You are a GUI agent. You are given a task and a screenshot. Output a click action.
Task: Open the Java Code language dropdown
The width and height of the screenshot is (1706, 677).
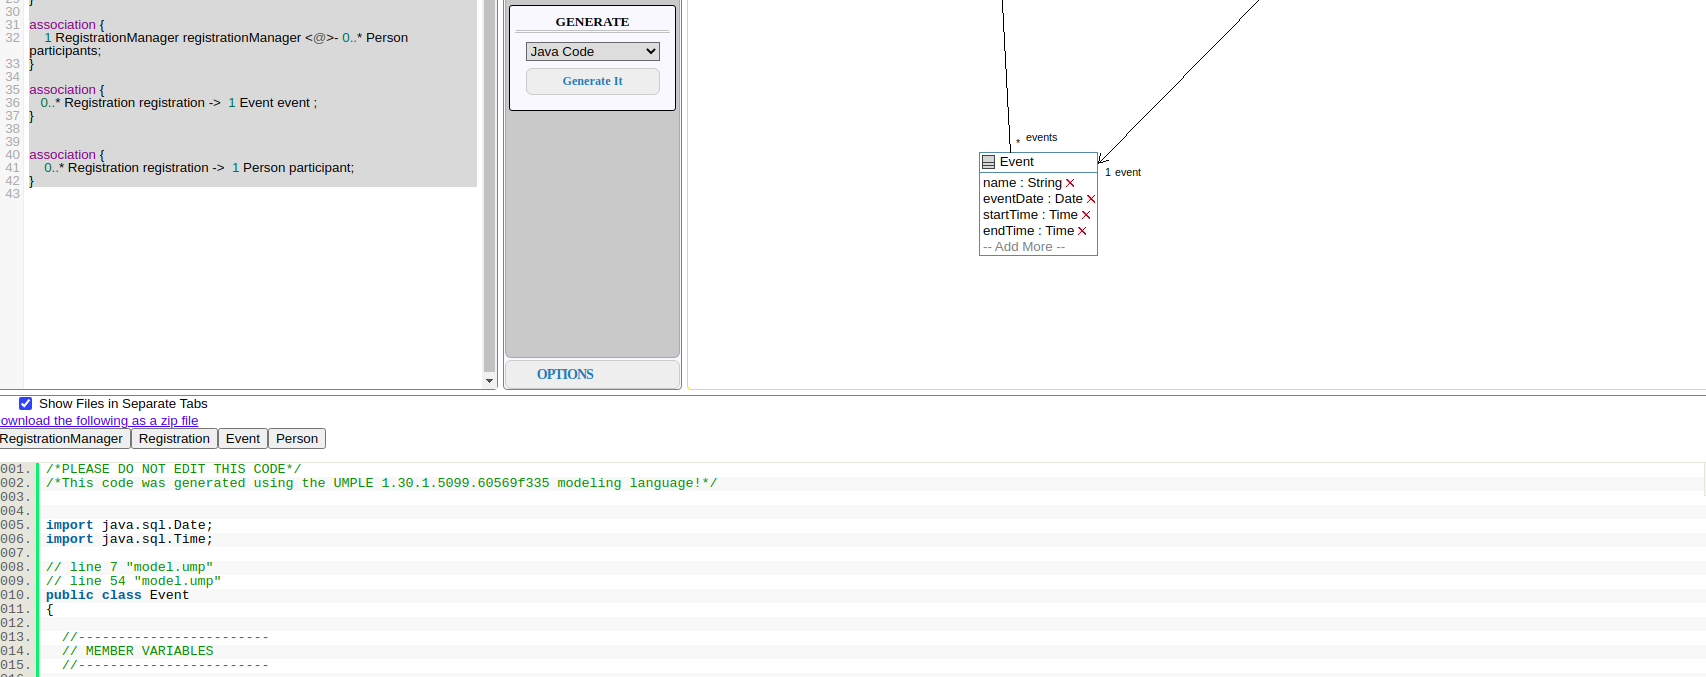593,51
